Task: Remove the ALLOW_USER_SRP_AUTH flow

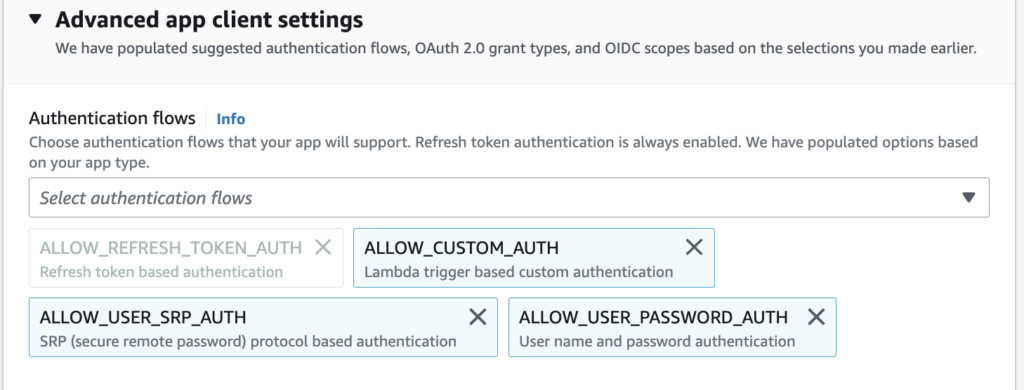Action: [478, 317]
